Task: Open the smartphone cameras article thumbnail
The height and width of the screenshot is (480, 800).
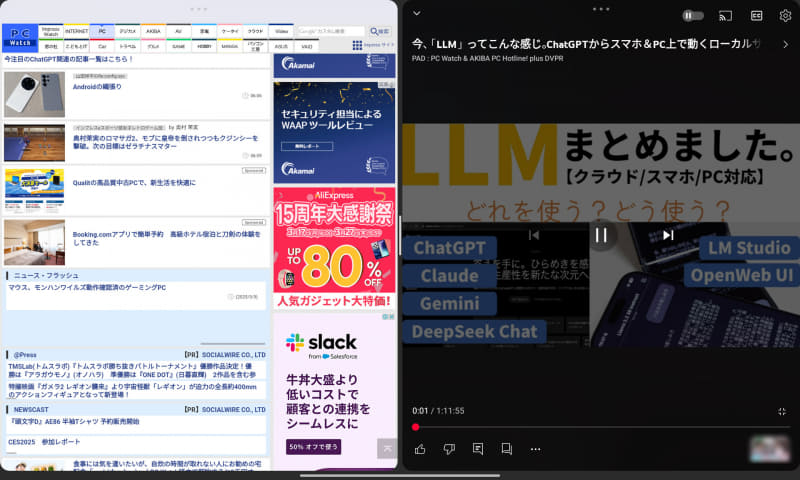Action: pos(35,94)
